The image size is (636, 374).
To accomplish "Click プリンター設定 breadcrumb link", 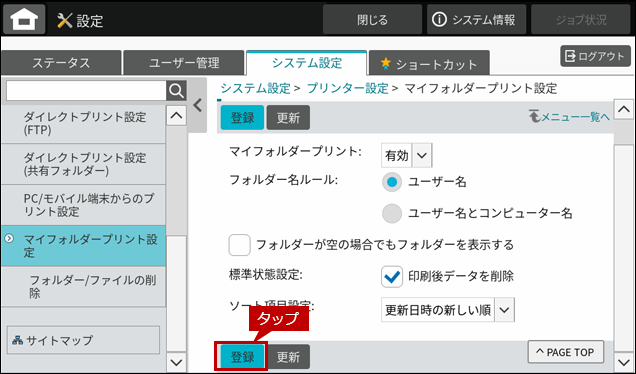I will [x=348, y=88].
